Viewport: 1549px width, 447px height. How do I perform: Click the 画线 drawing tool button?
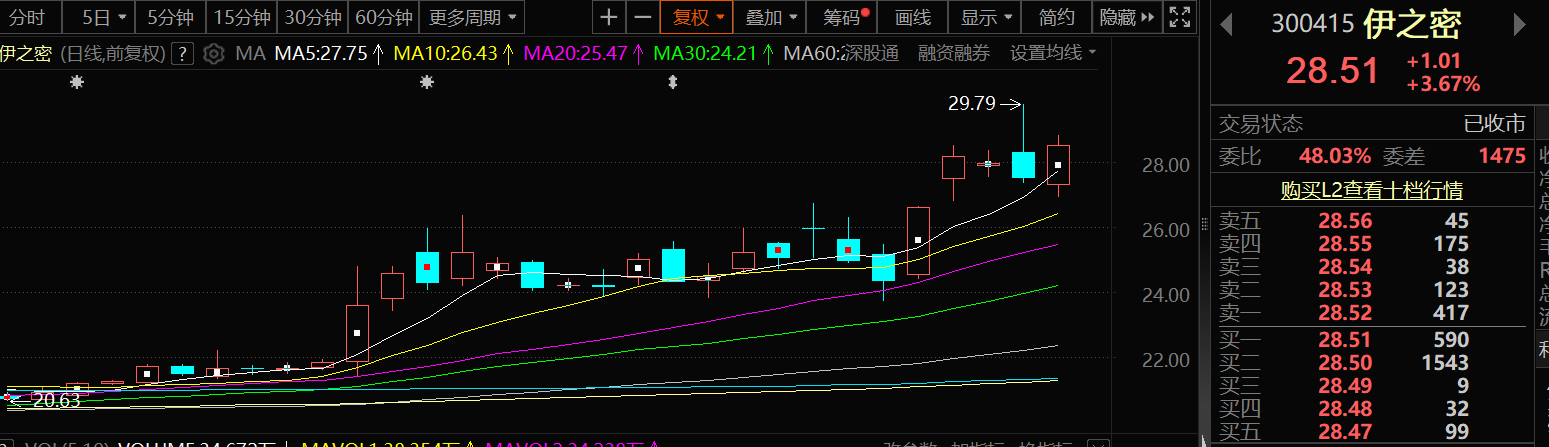coord(912,17)
